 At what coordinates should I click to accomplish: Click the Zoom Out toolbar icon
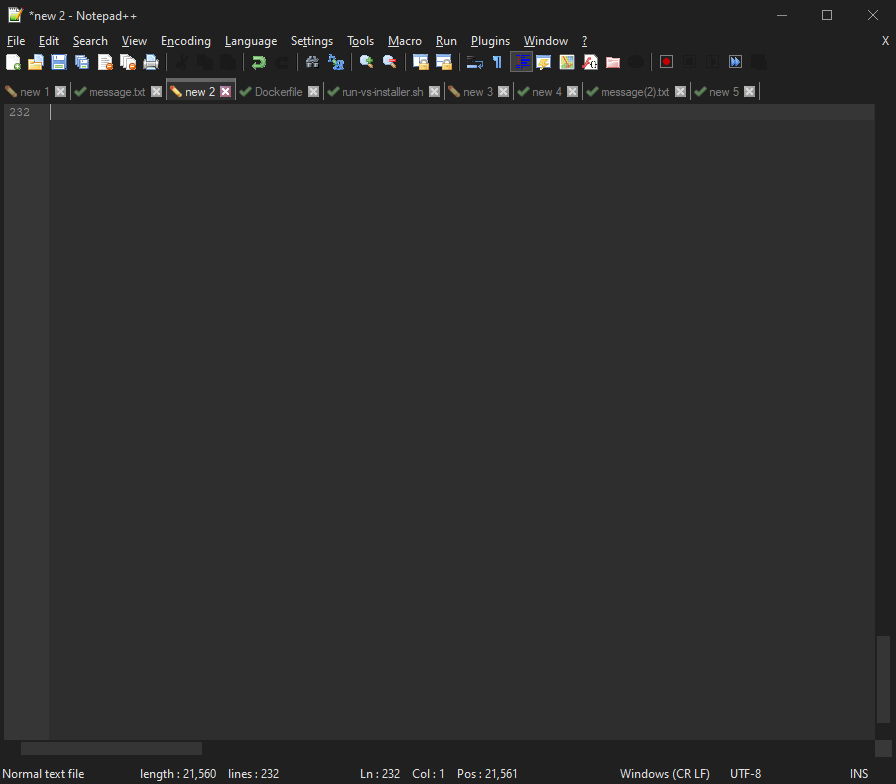tap(390, 62)
